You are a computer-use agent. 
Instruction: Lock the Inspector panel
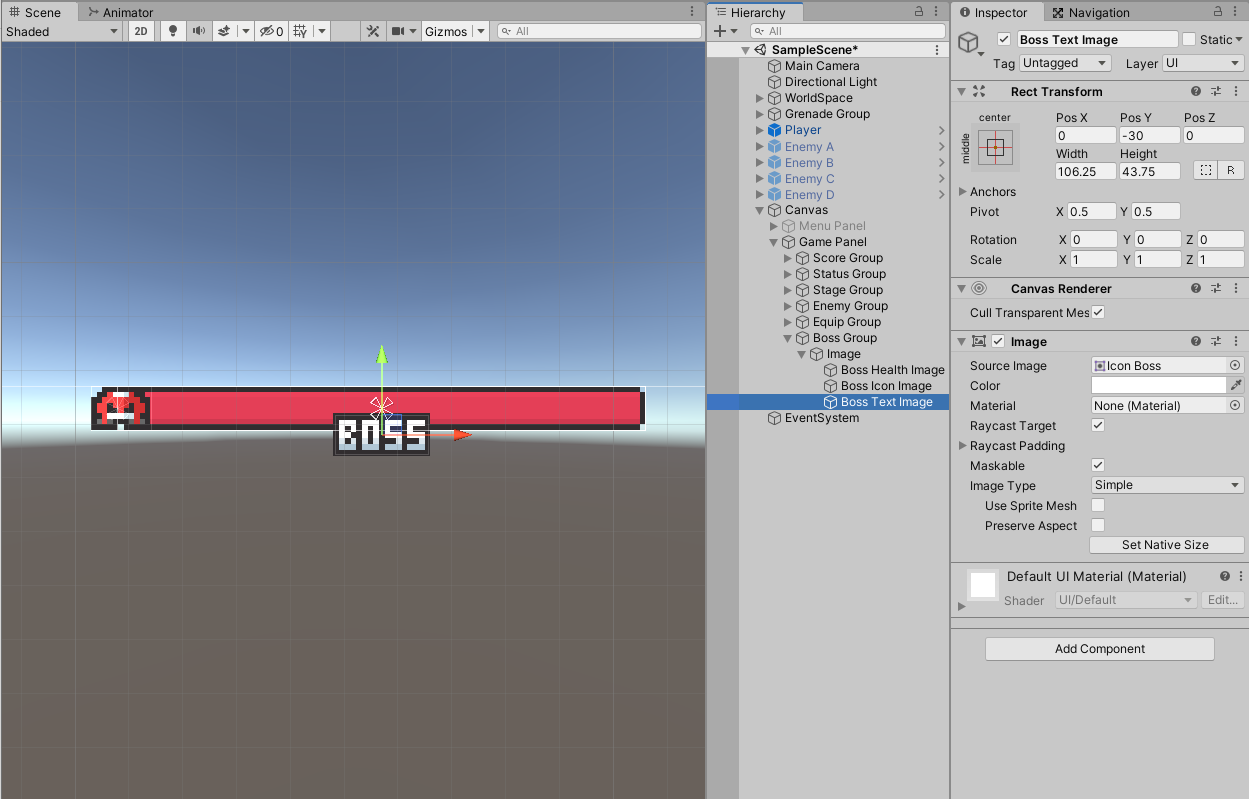pyautogui.click(x=1219, y=12)
